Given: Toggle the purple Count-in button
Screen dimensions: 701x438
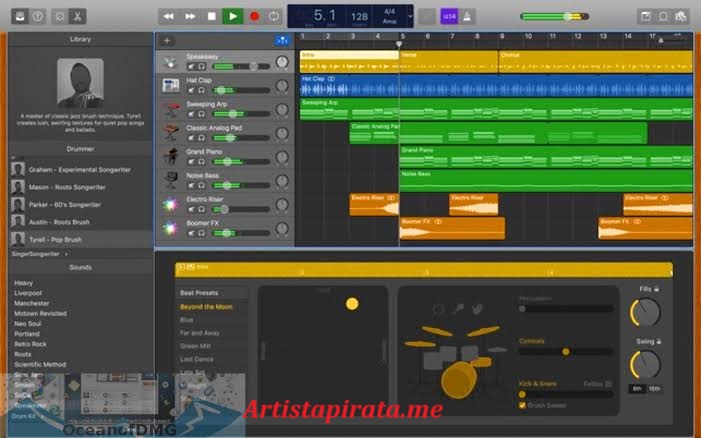Looking at the screenshot, I should tap(449, 17).
